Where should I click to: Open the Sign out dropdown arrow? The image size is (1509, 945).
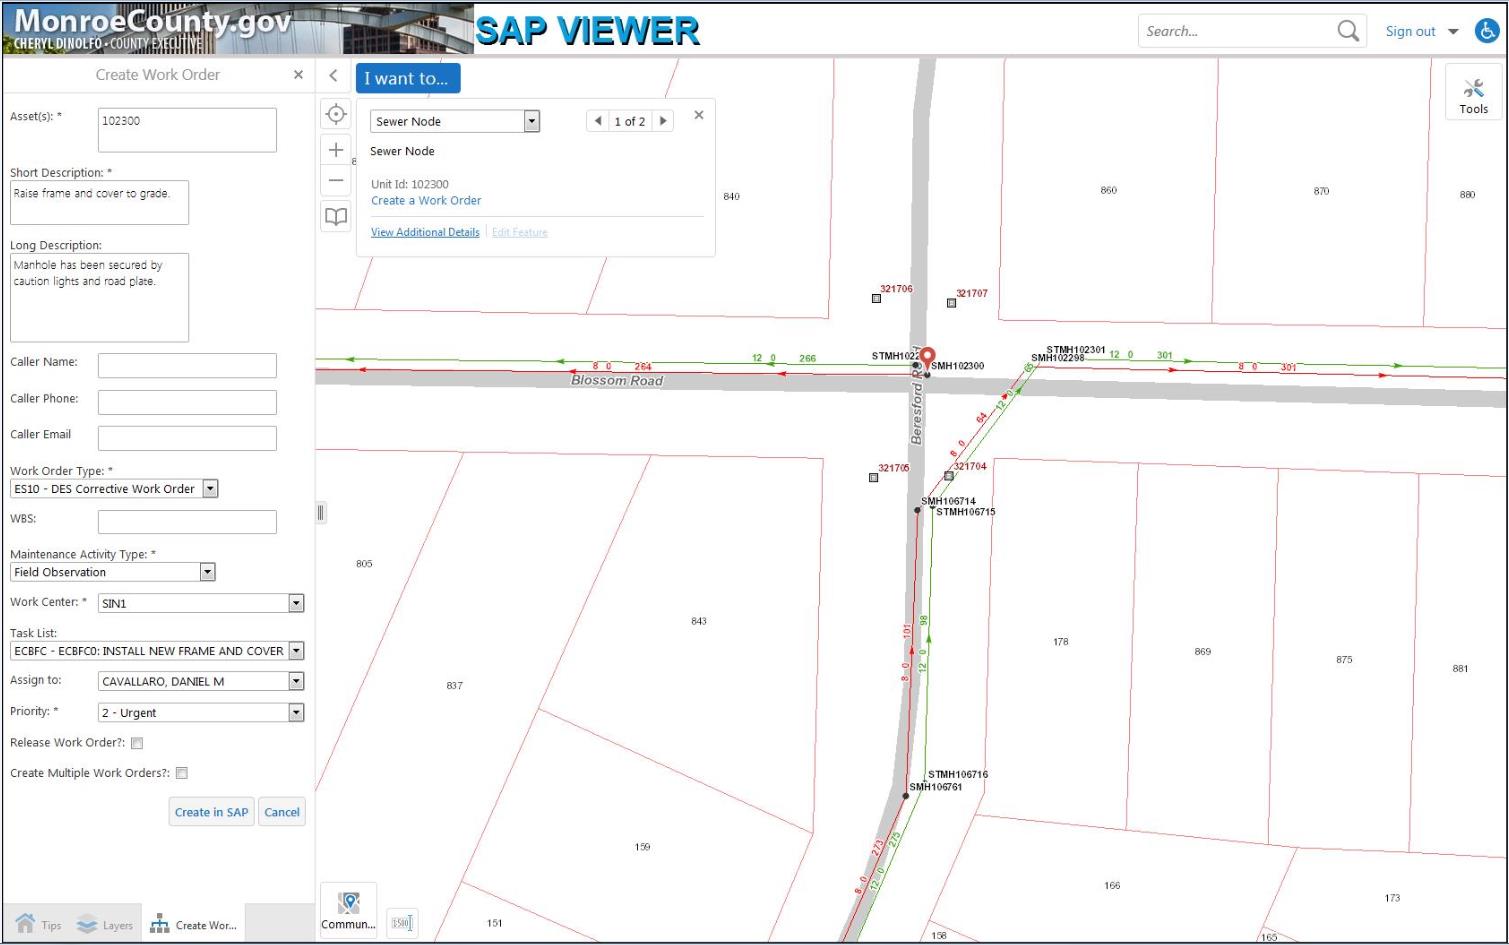point(1453,32)
